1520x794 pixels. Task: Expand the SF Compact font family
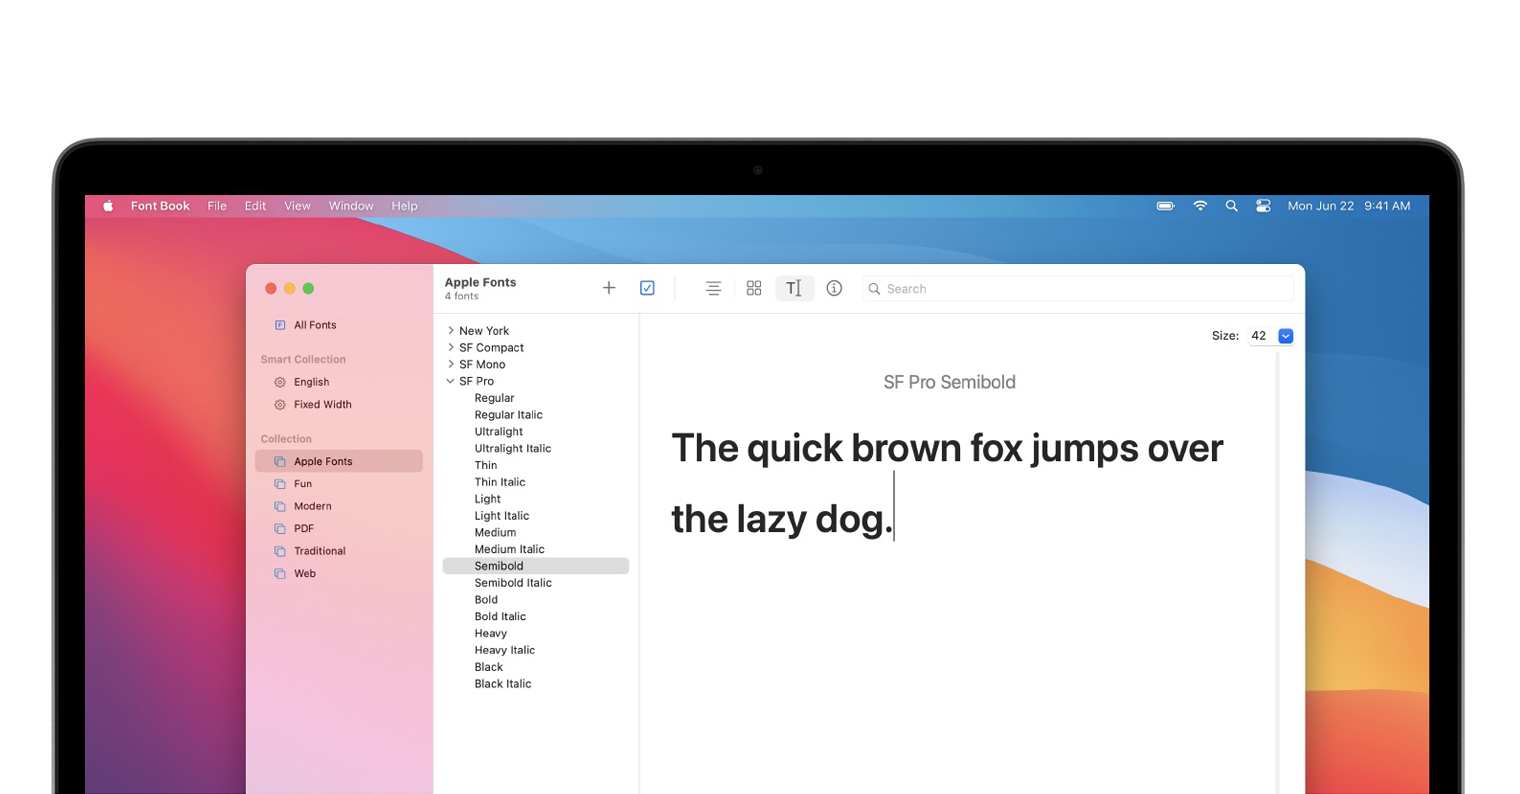pos(451,348)
